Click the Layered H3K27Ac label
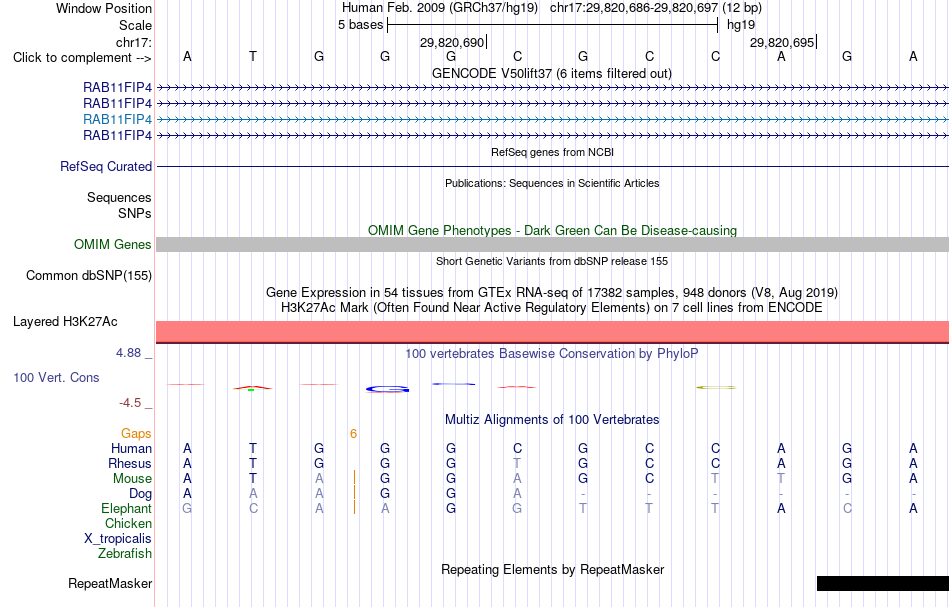This screenshot has width=950, height=607. click(x=65, y=321)
